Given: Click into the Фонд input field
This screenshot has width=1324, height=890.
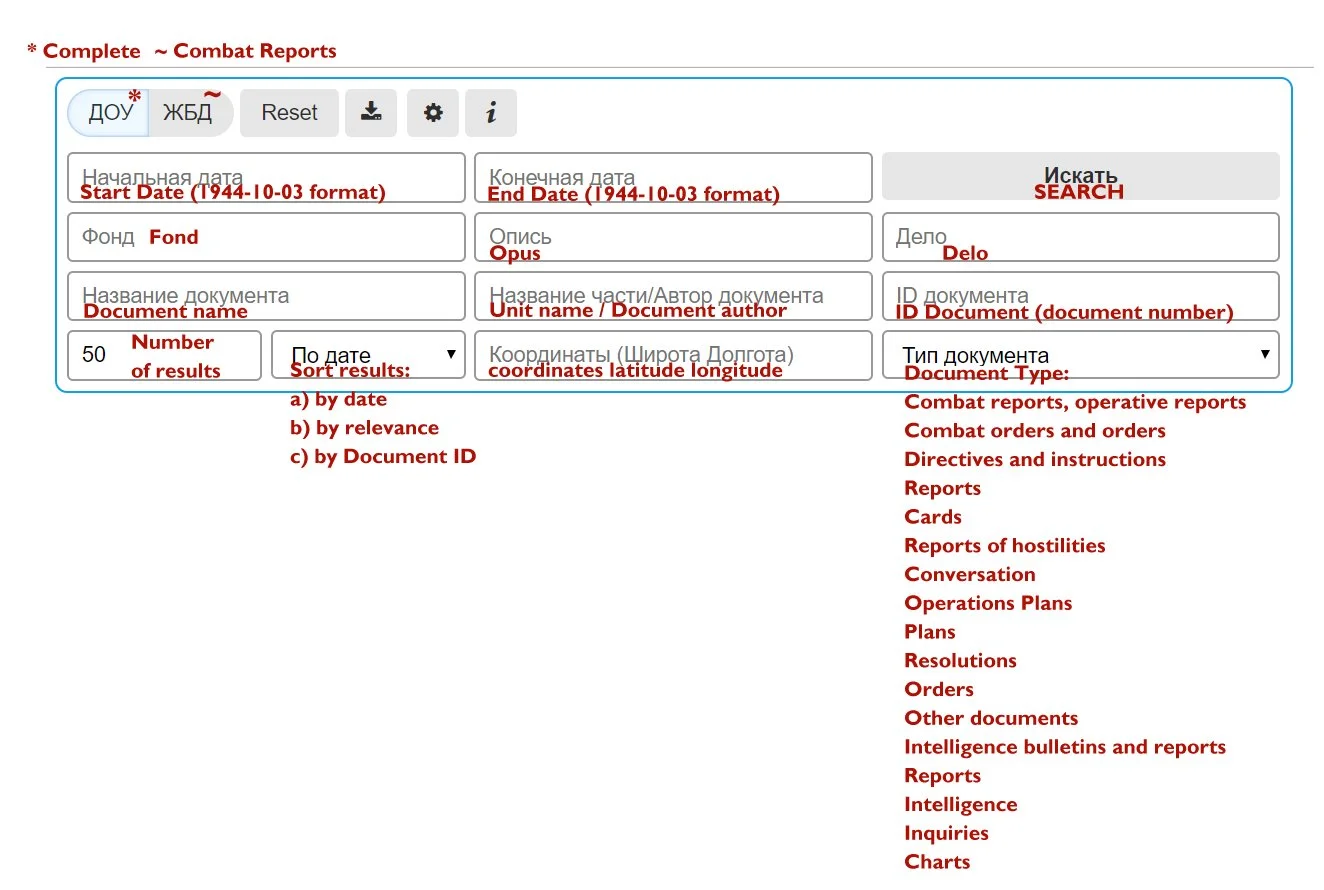Looking at the screenshot, I should click(x=266, y=237).
